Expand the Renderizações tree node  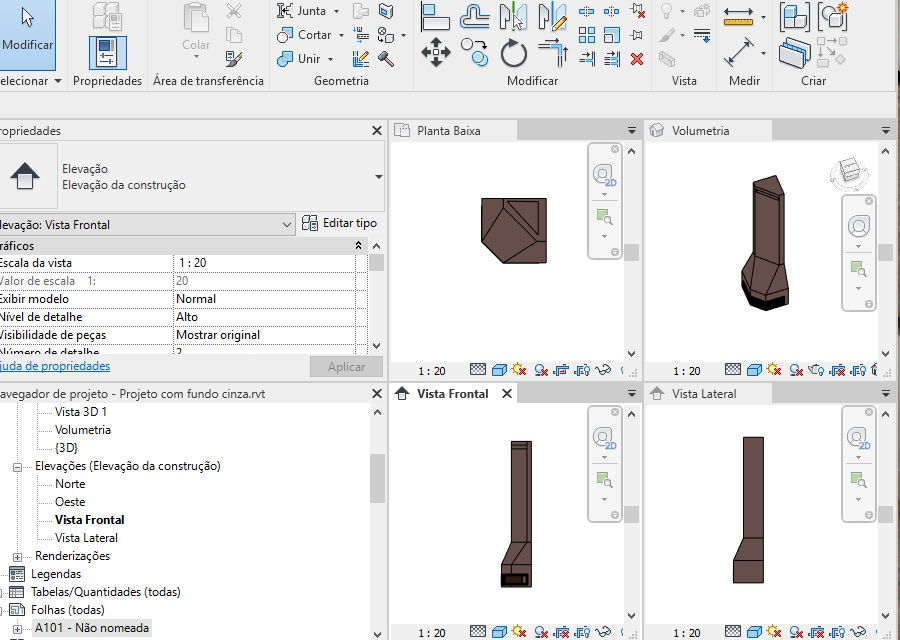pyautogui.click(x=18, y=557)
